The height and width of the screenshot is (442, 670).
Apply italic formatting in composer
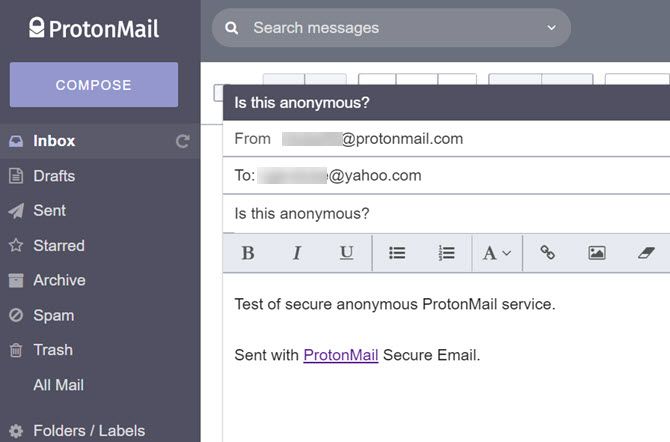(x=297, y=253)
